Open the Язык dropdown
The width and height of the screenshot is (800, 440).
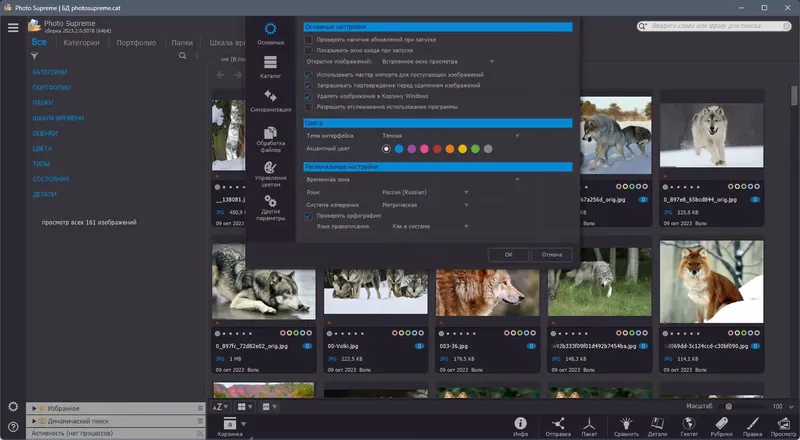425,192
